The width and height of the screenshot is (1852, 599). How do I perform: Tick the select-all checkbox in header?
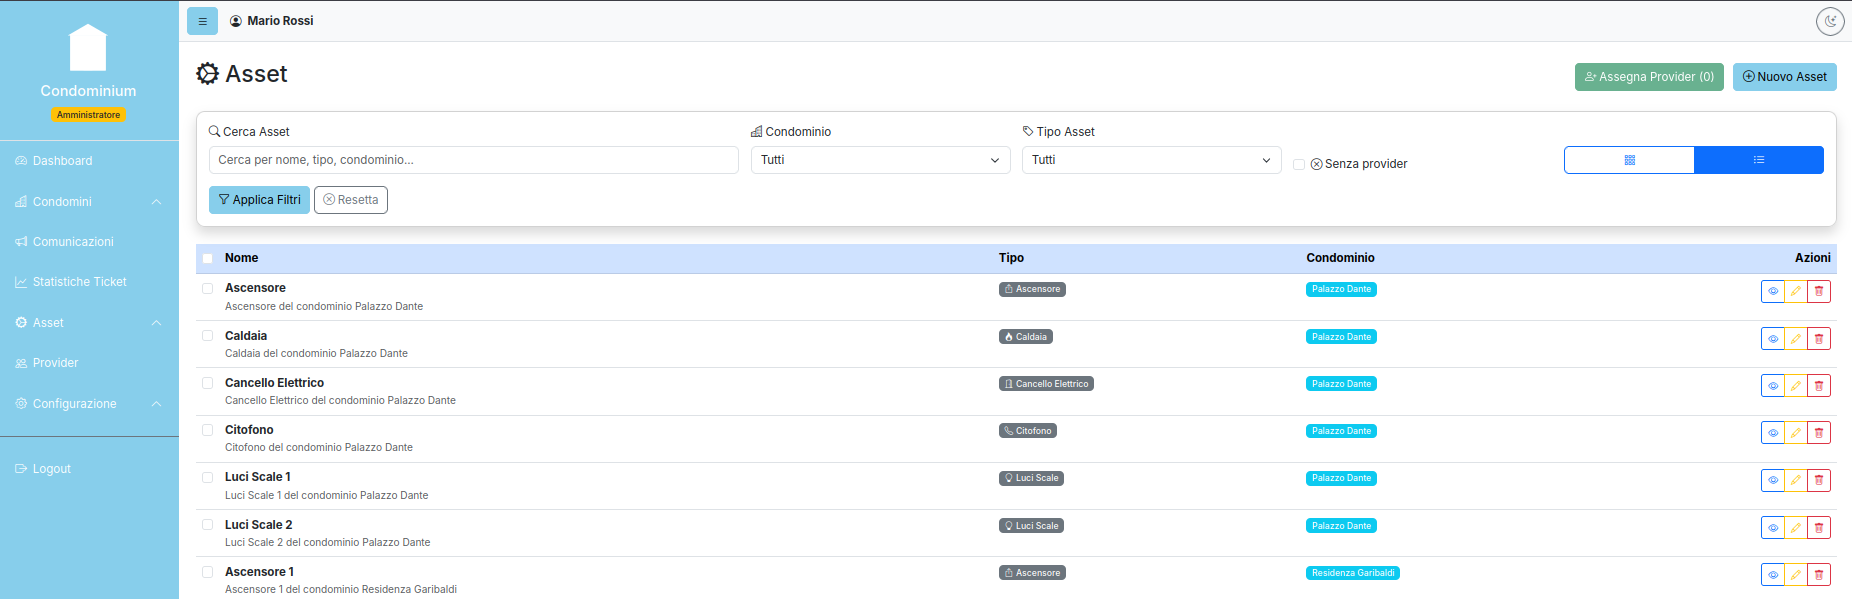[x=207, y=258]
